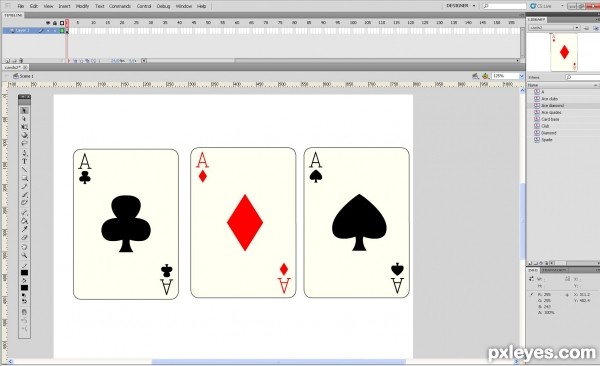Select the Hand tool
Viewport: 600px width, 366px height.
click(x=24, y=247)
